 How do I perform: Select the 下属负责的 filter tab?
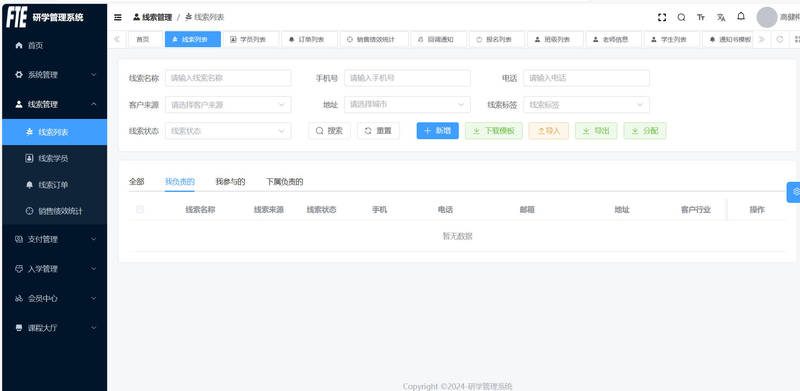pos(285,181)
